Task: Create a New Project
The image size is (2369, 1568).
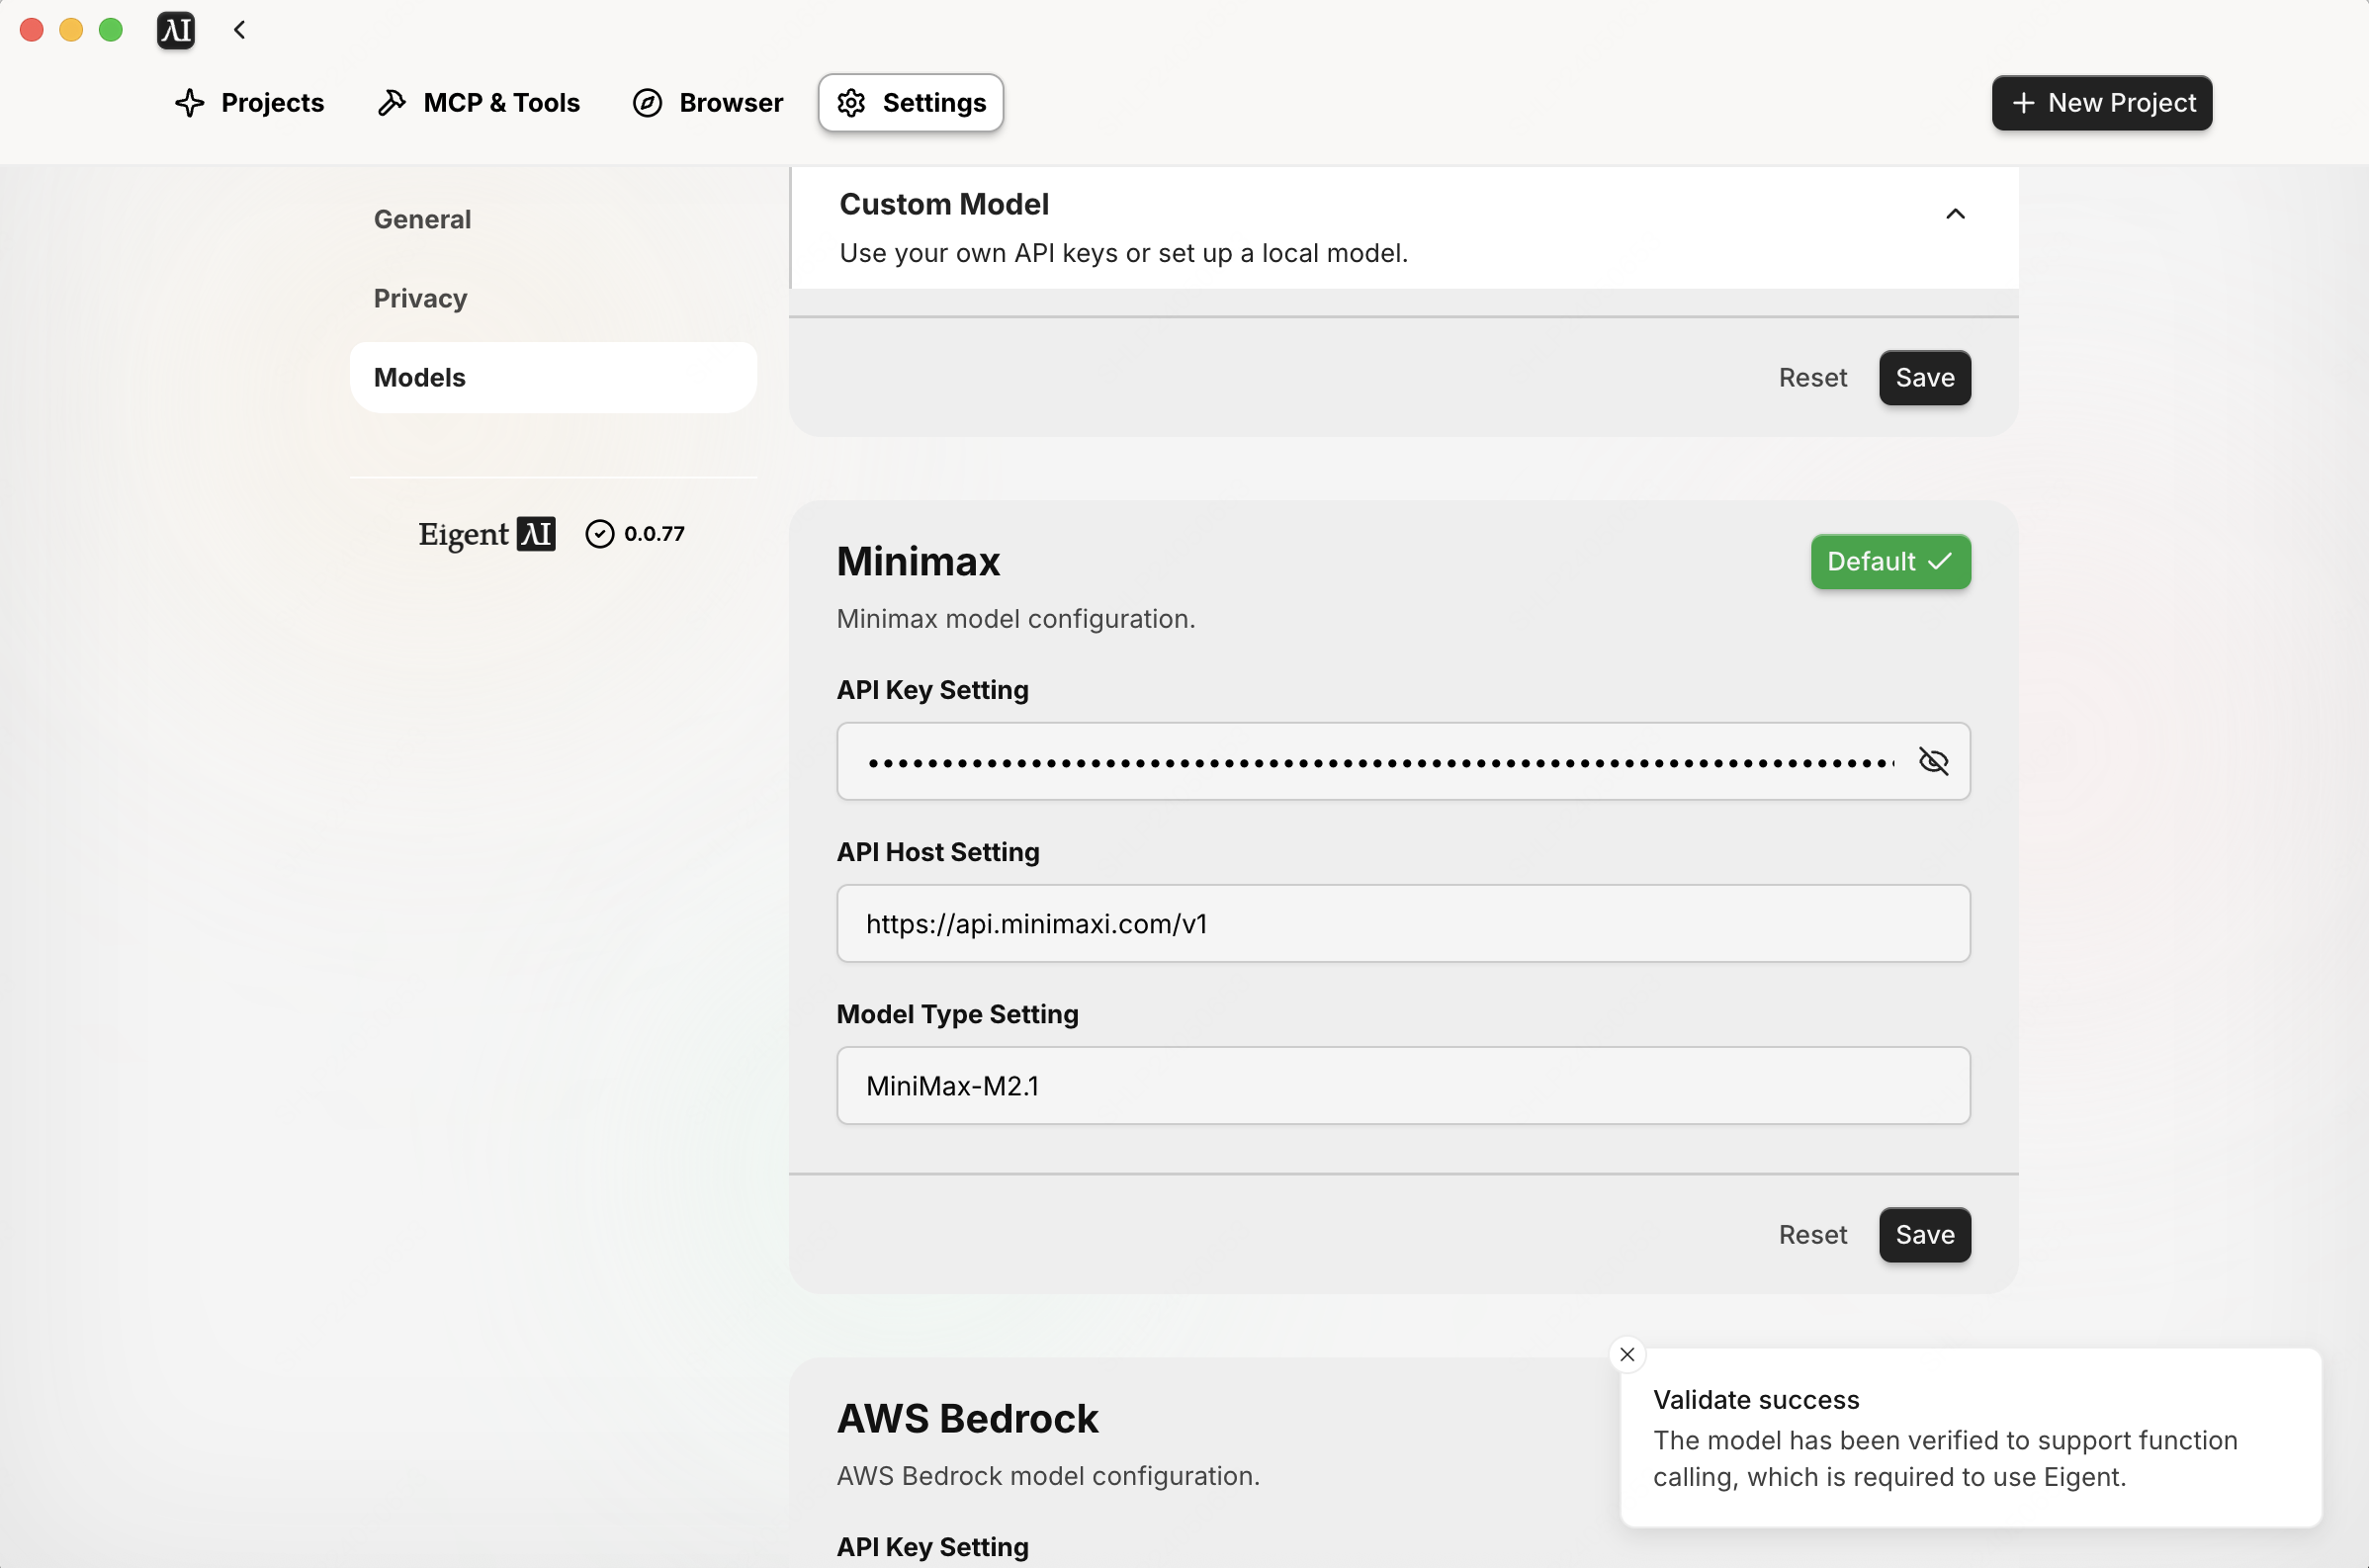Action: (x=2102, y=103)
